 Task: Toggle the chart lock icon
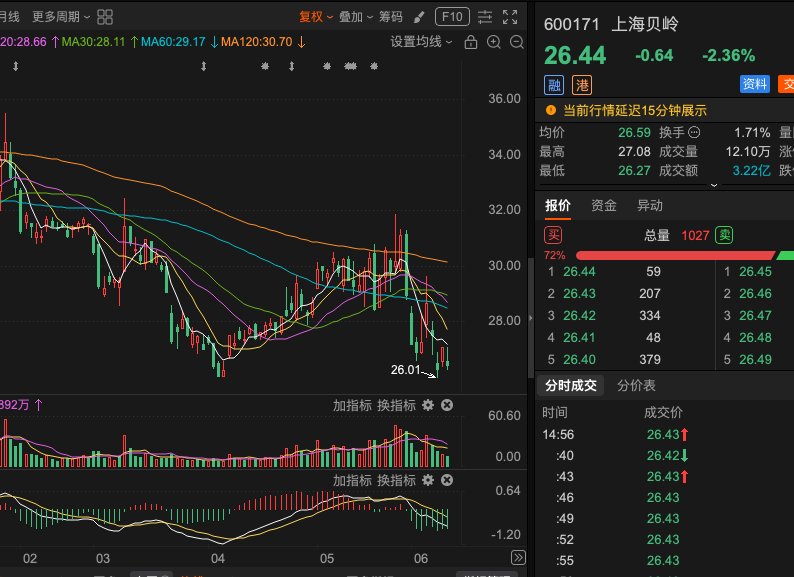471,42
